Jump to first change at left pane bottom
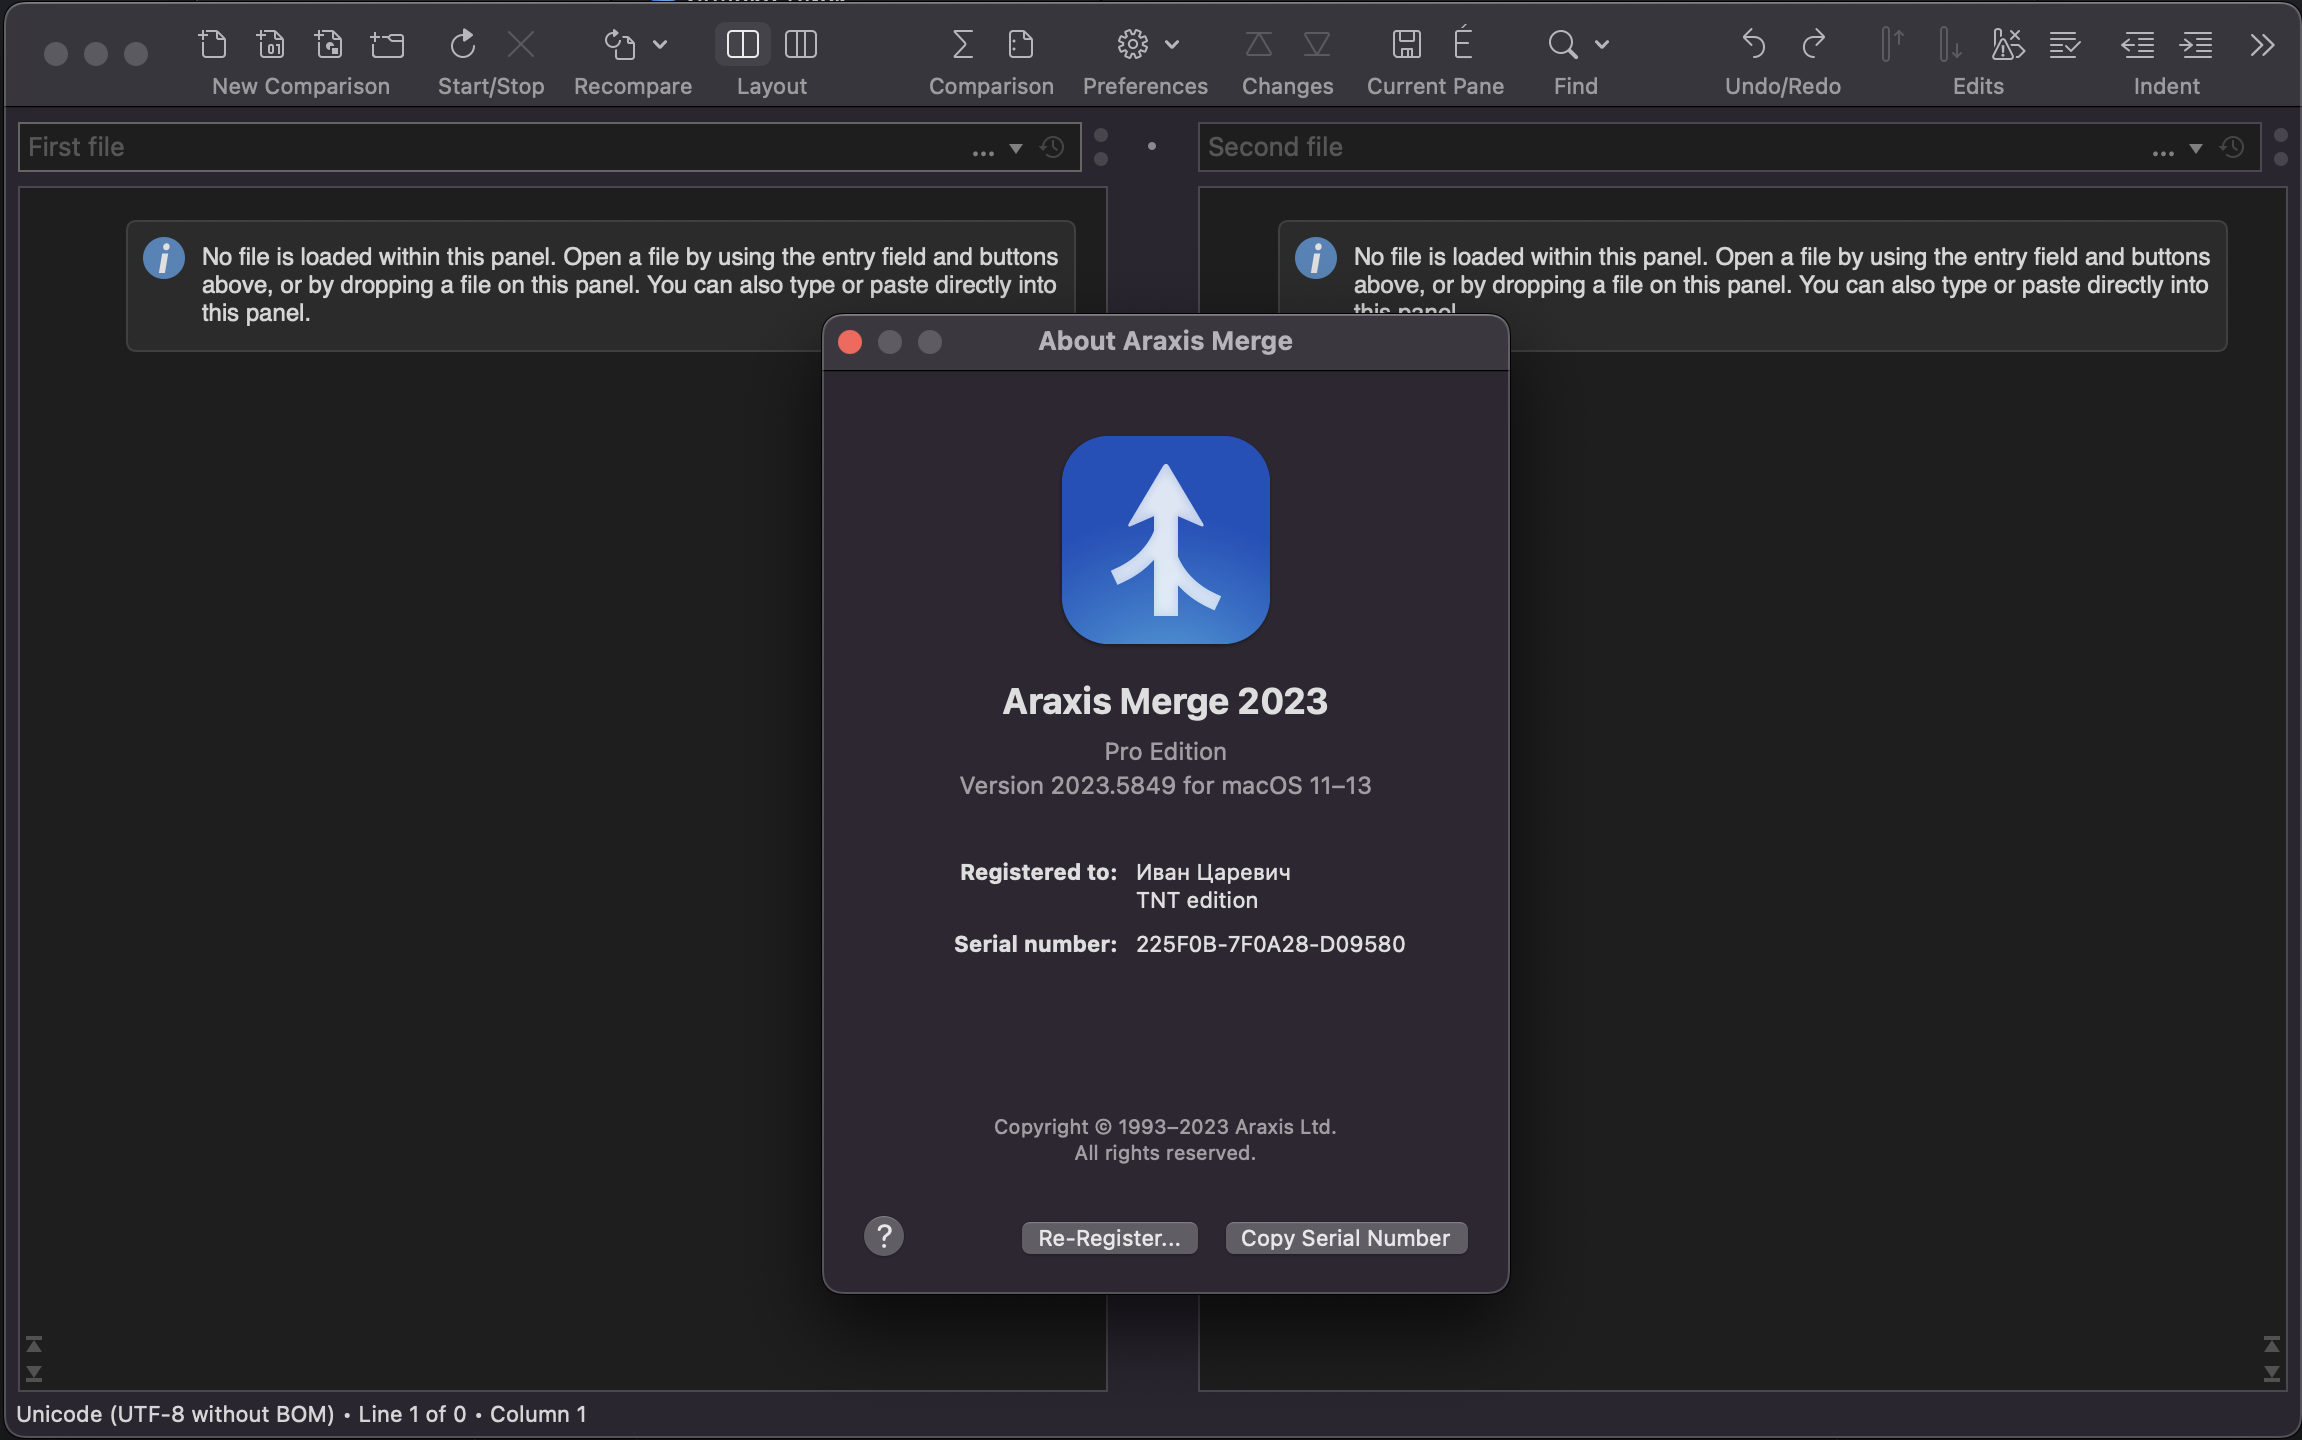2302x1440 pixels. pyautogui.click(x=34, y=1344)
